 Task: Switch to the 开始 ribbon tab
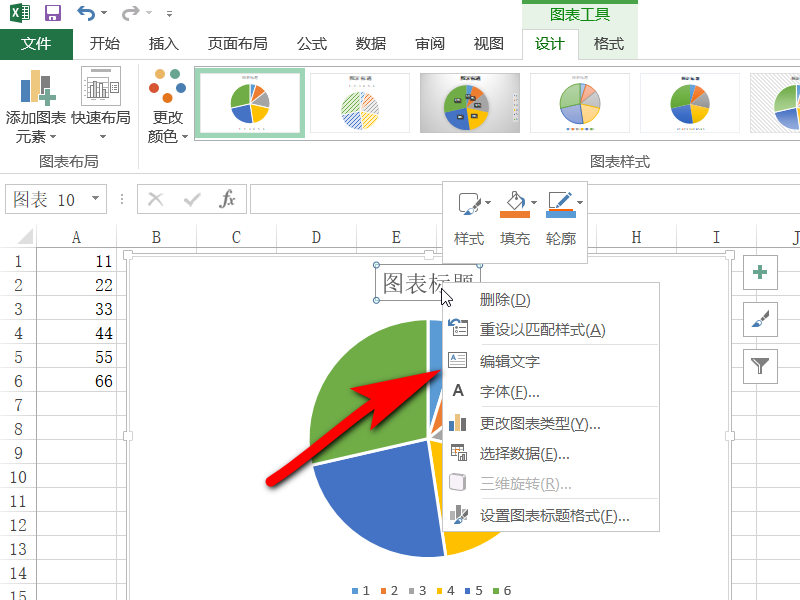105,44
